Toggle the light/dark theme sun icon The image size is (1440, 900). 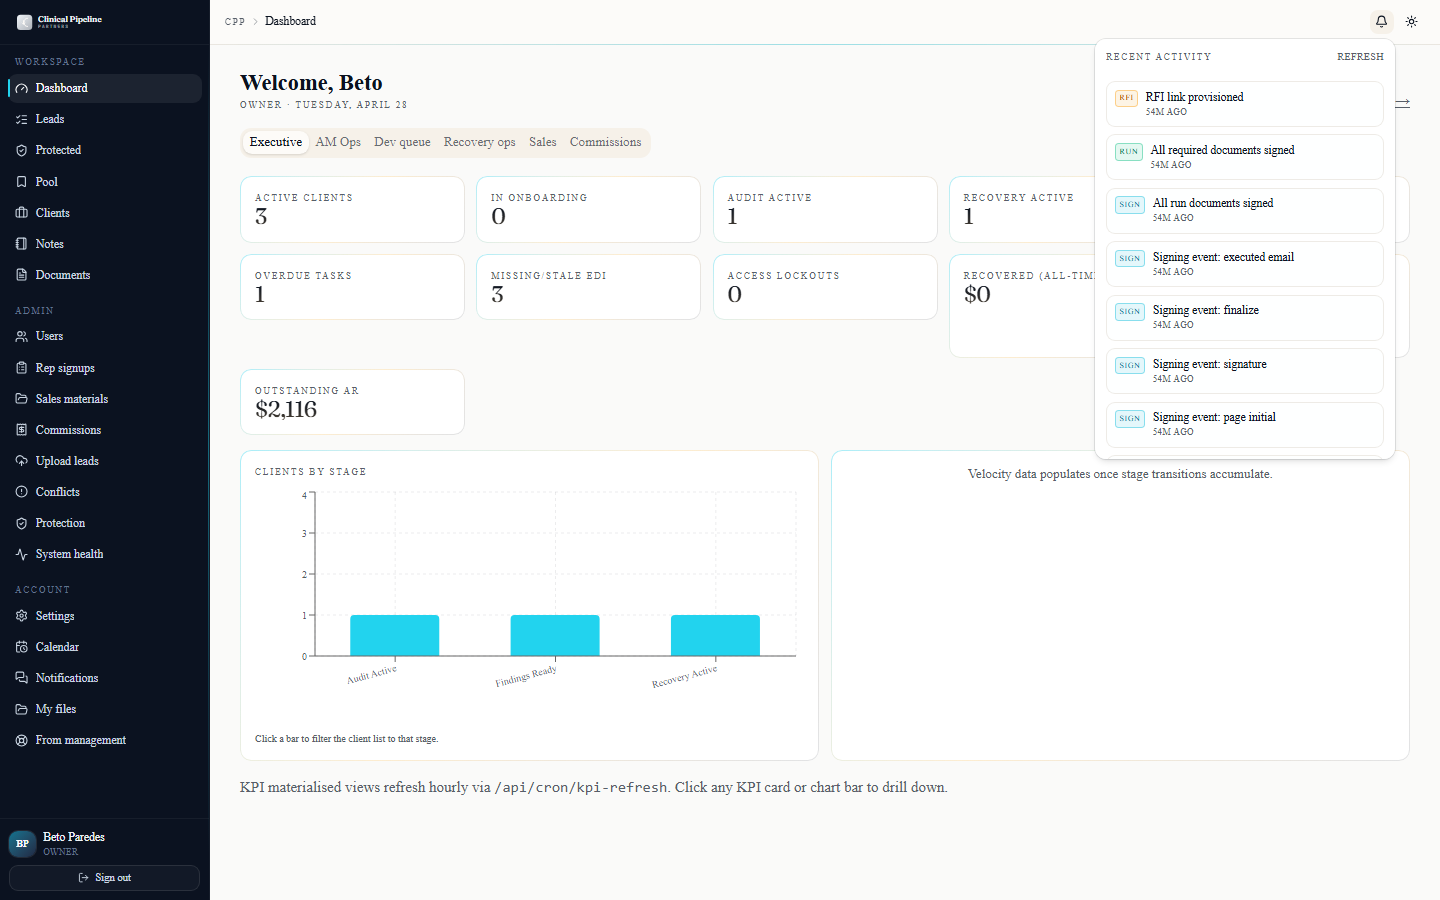[x=1411, y=21]
